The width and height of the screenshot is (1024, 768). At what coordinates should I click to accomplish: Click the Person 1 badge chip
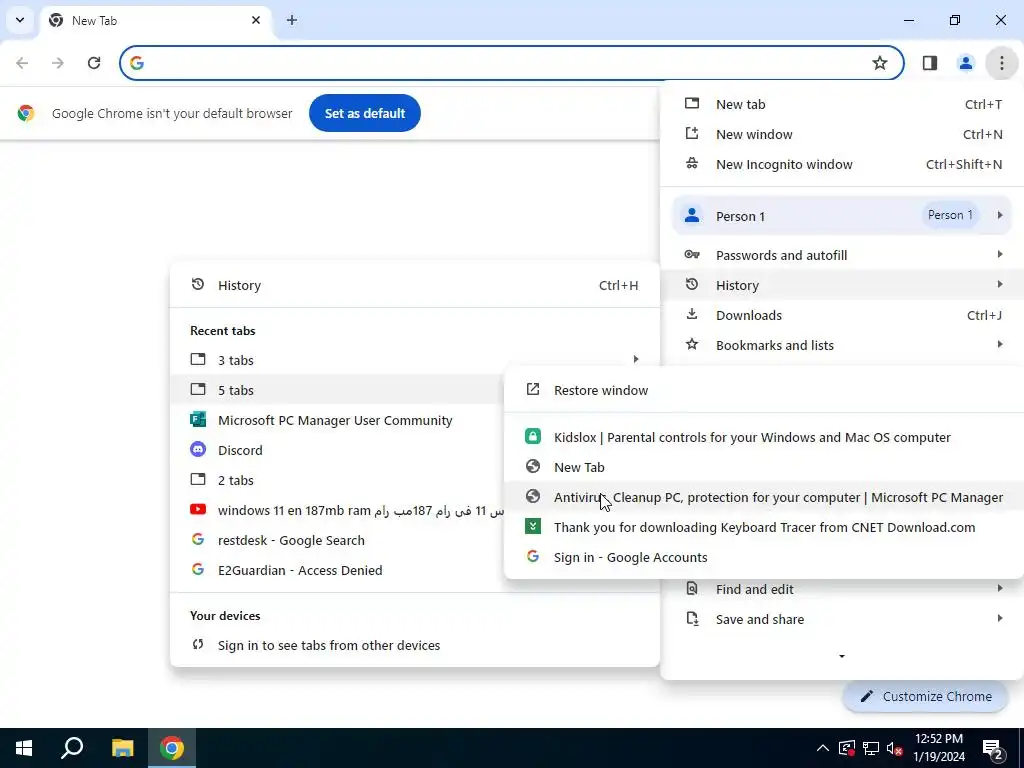(x=950, y=215)
